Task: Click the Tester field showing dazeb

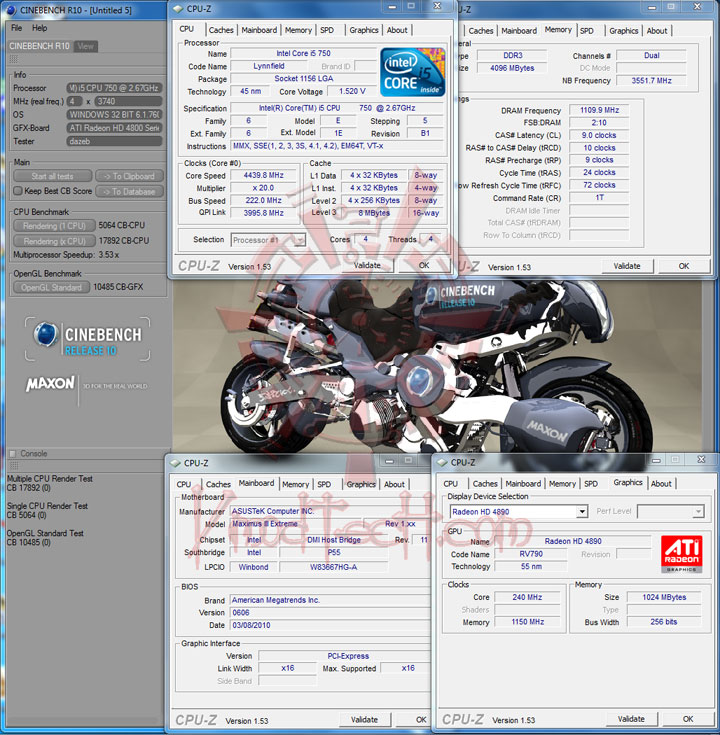Action: (114, 141)
